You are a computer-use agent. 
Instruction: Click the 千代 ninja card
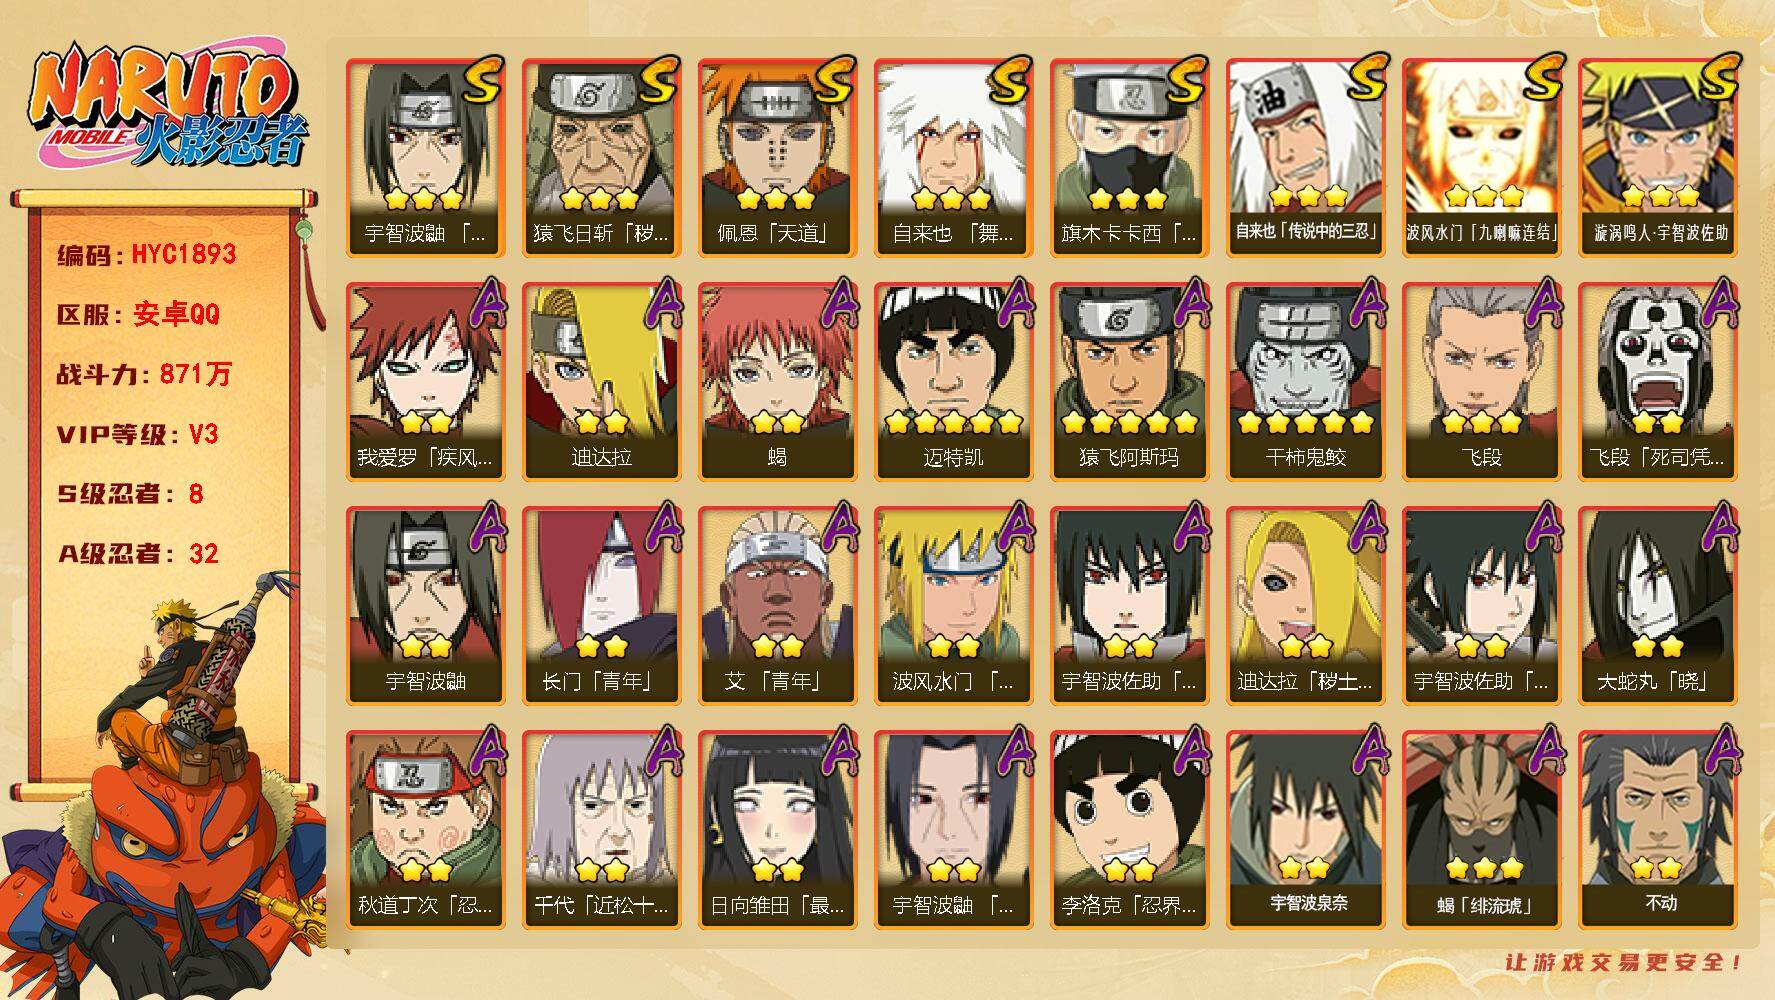pos(601,830)
